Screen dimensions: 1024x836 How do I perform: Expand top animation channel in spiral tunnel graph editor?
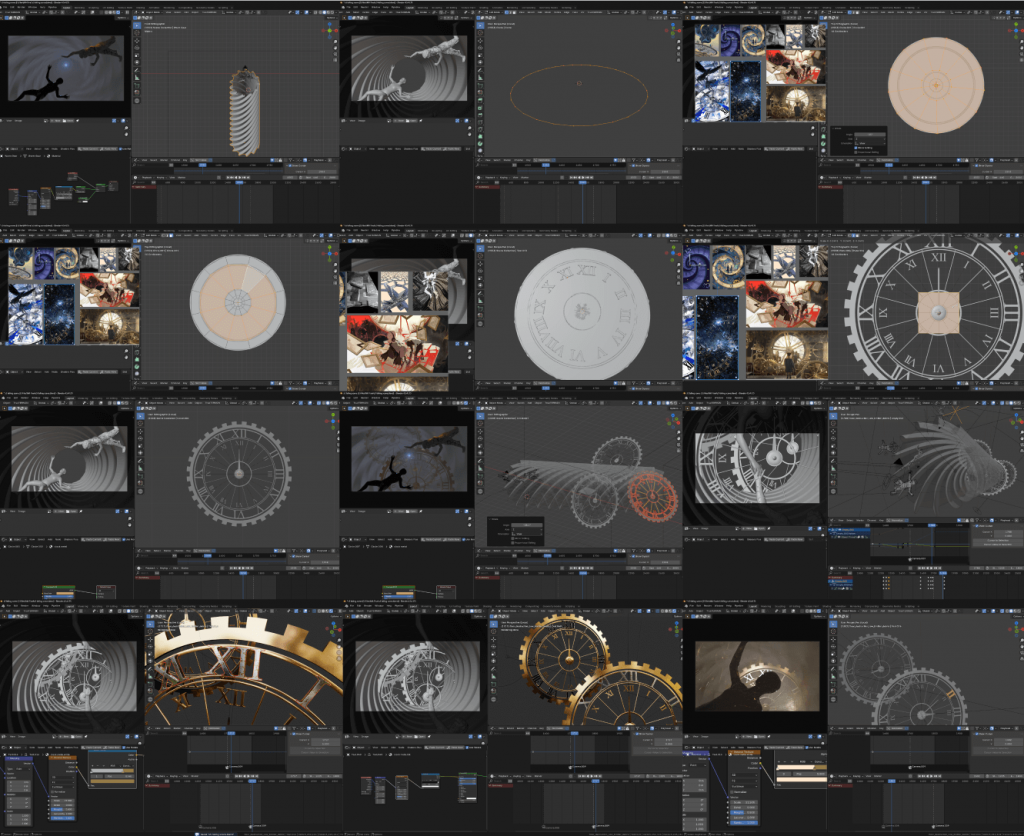point(831,531)
